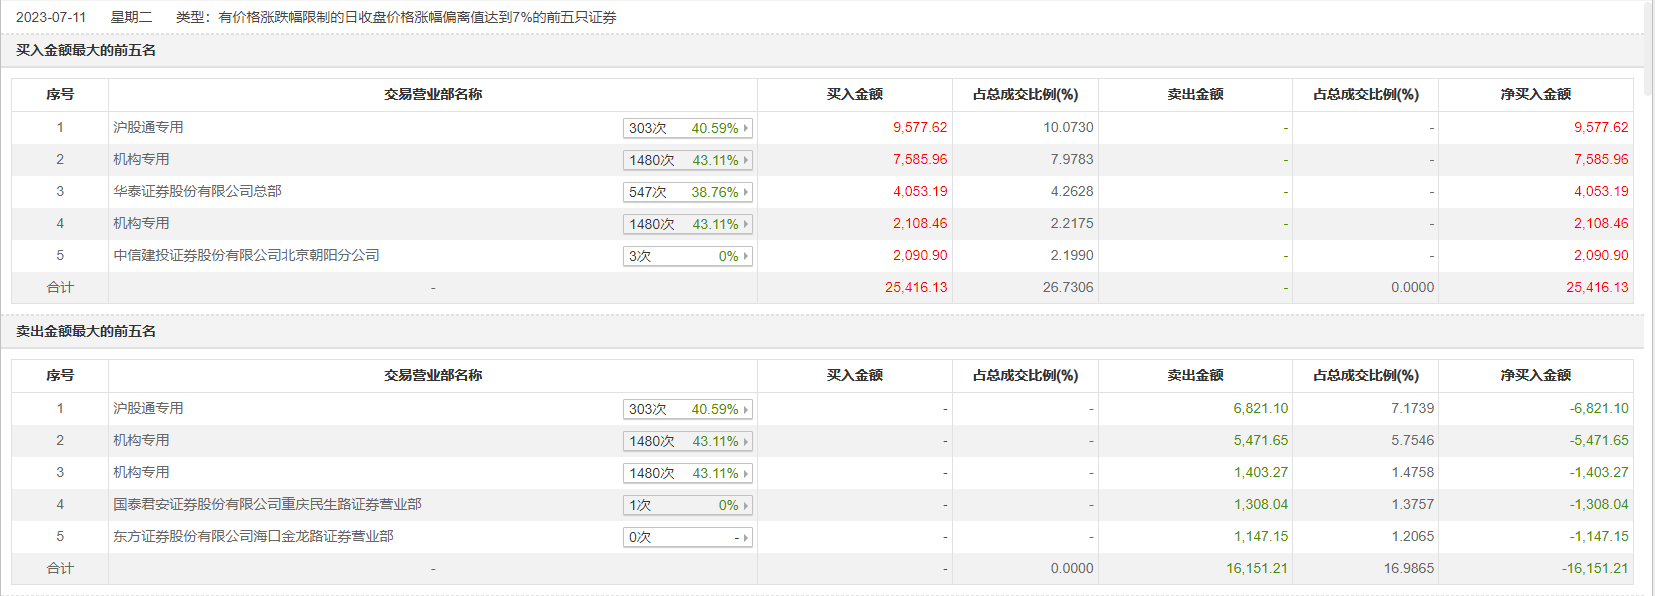This screenshot has height=596, width=1655.
Task: Click 沪股通专用 in the sell table
Action: tap(148, 408)
